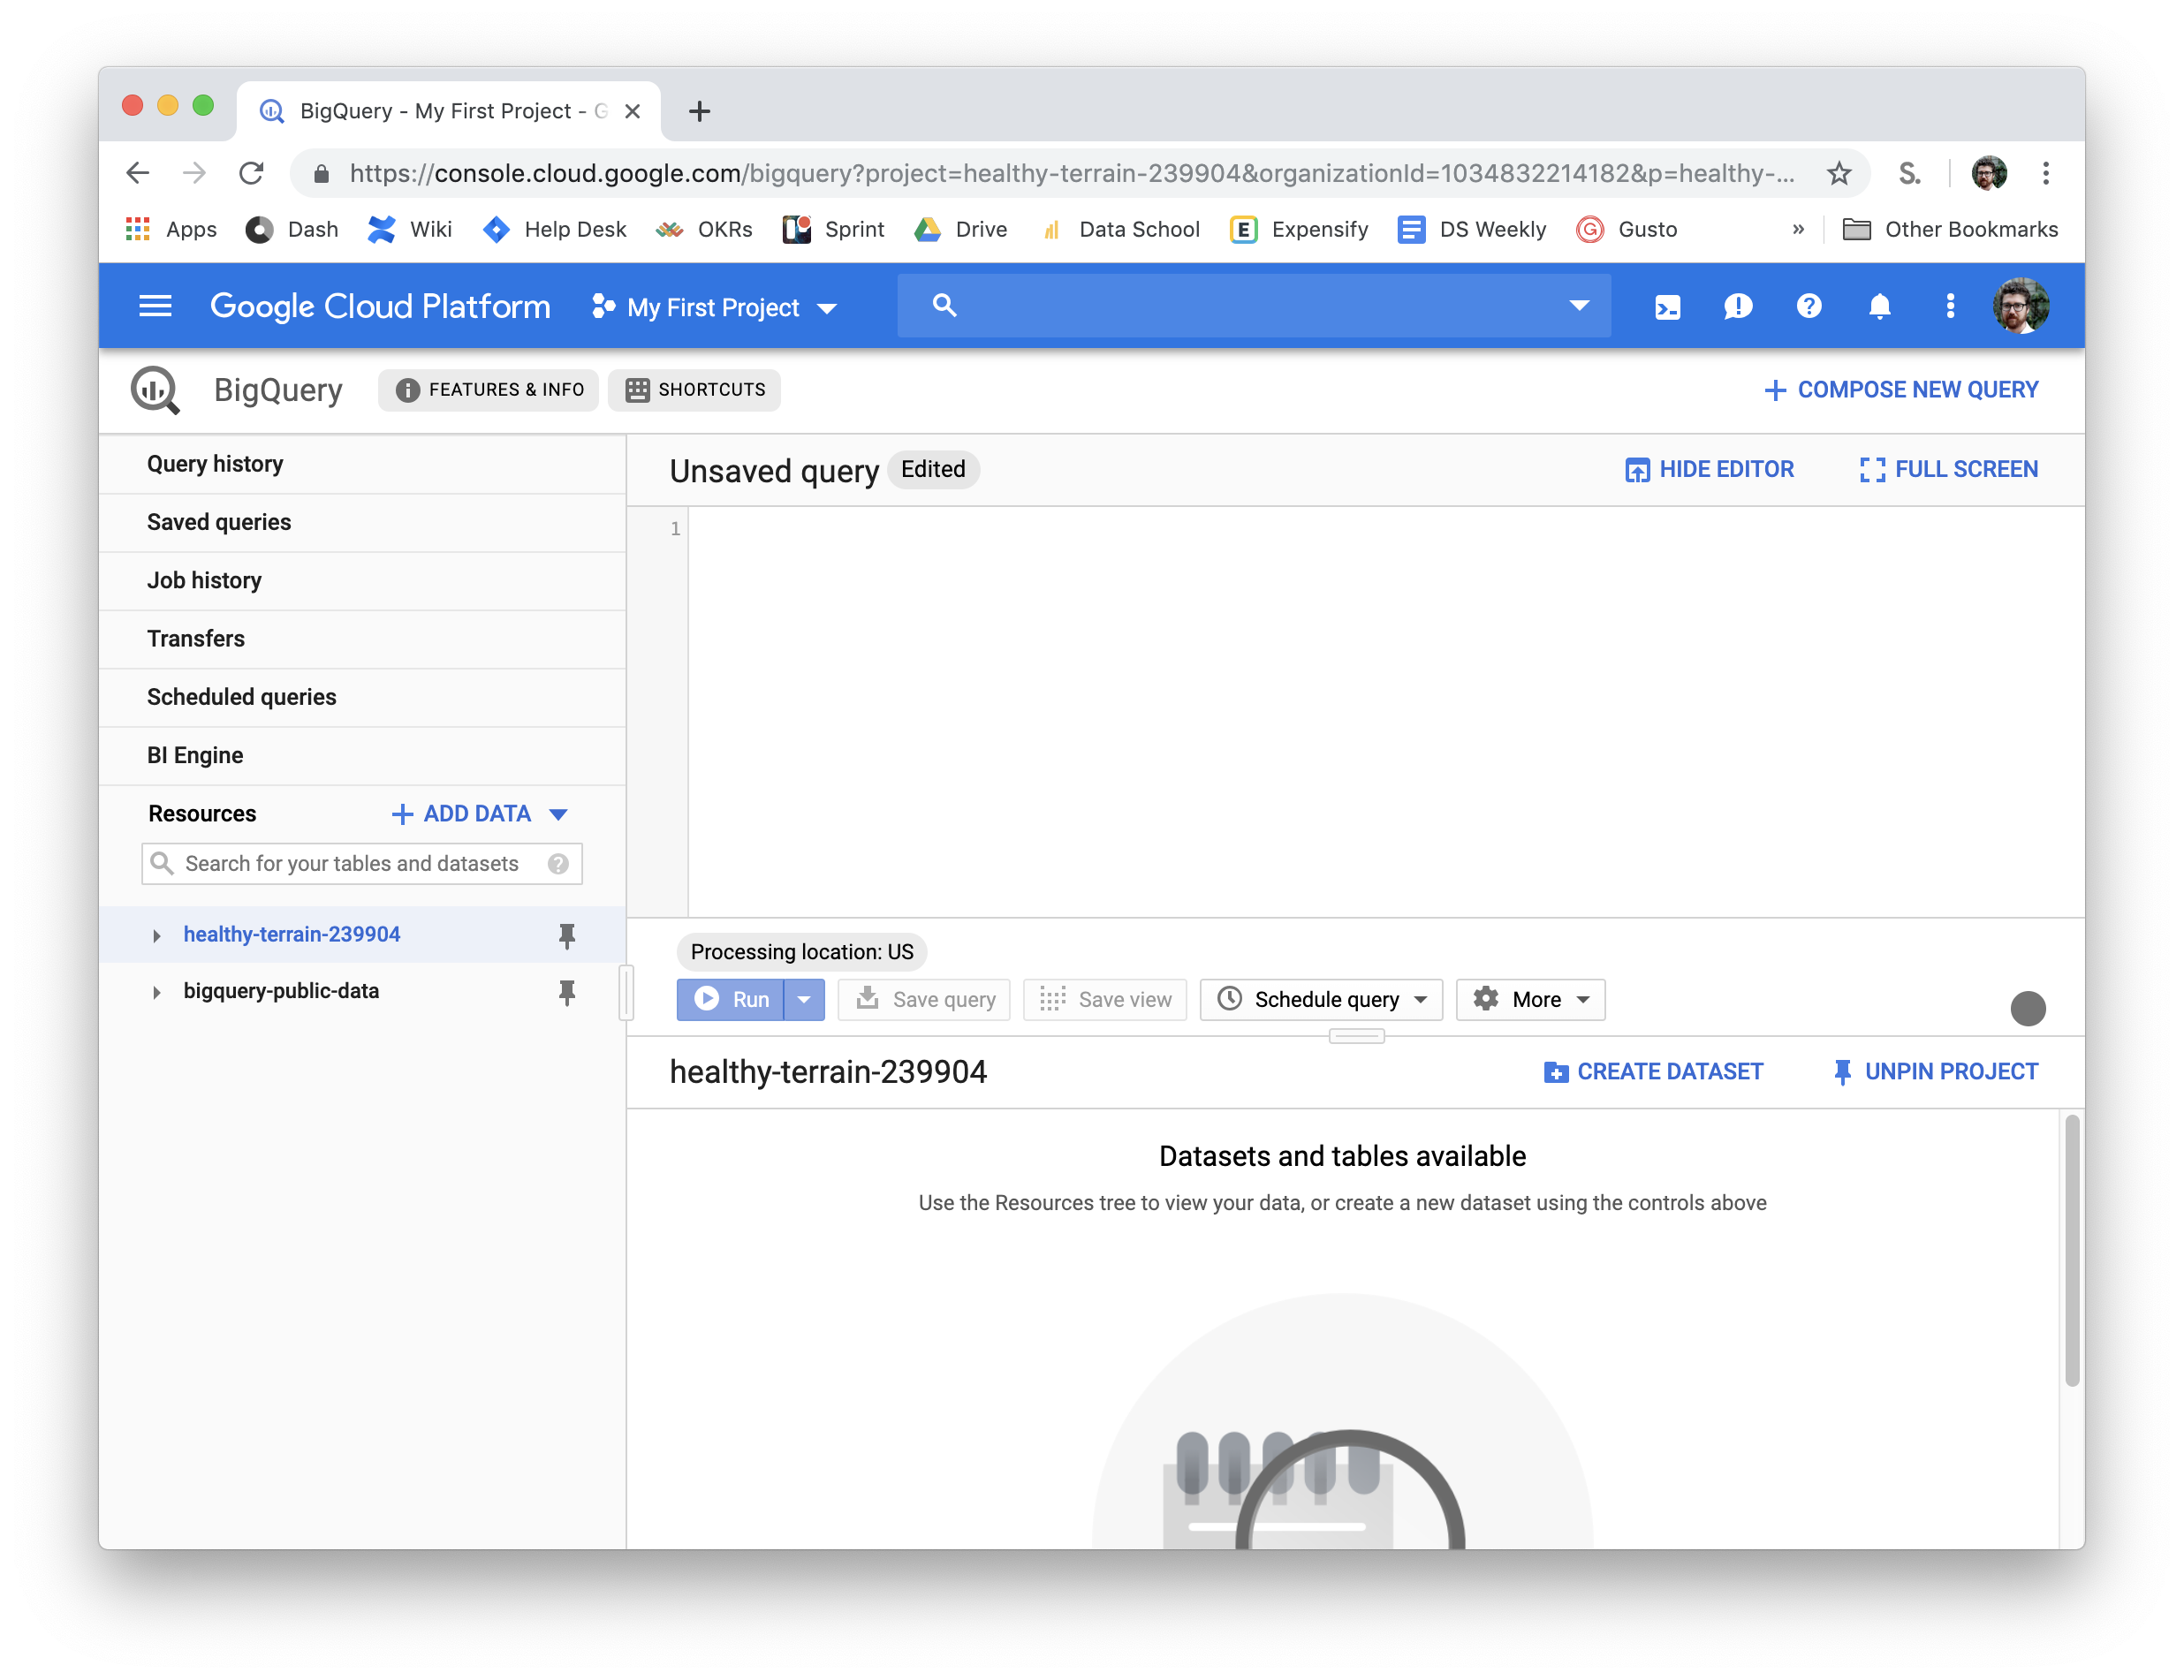Click the Processing location: US chip
This screenshot has height=1680, width=2184.
click(802, 952)
